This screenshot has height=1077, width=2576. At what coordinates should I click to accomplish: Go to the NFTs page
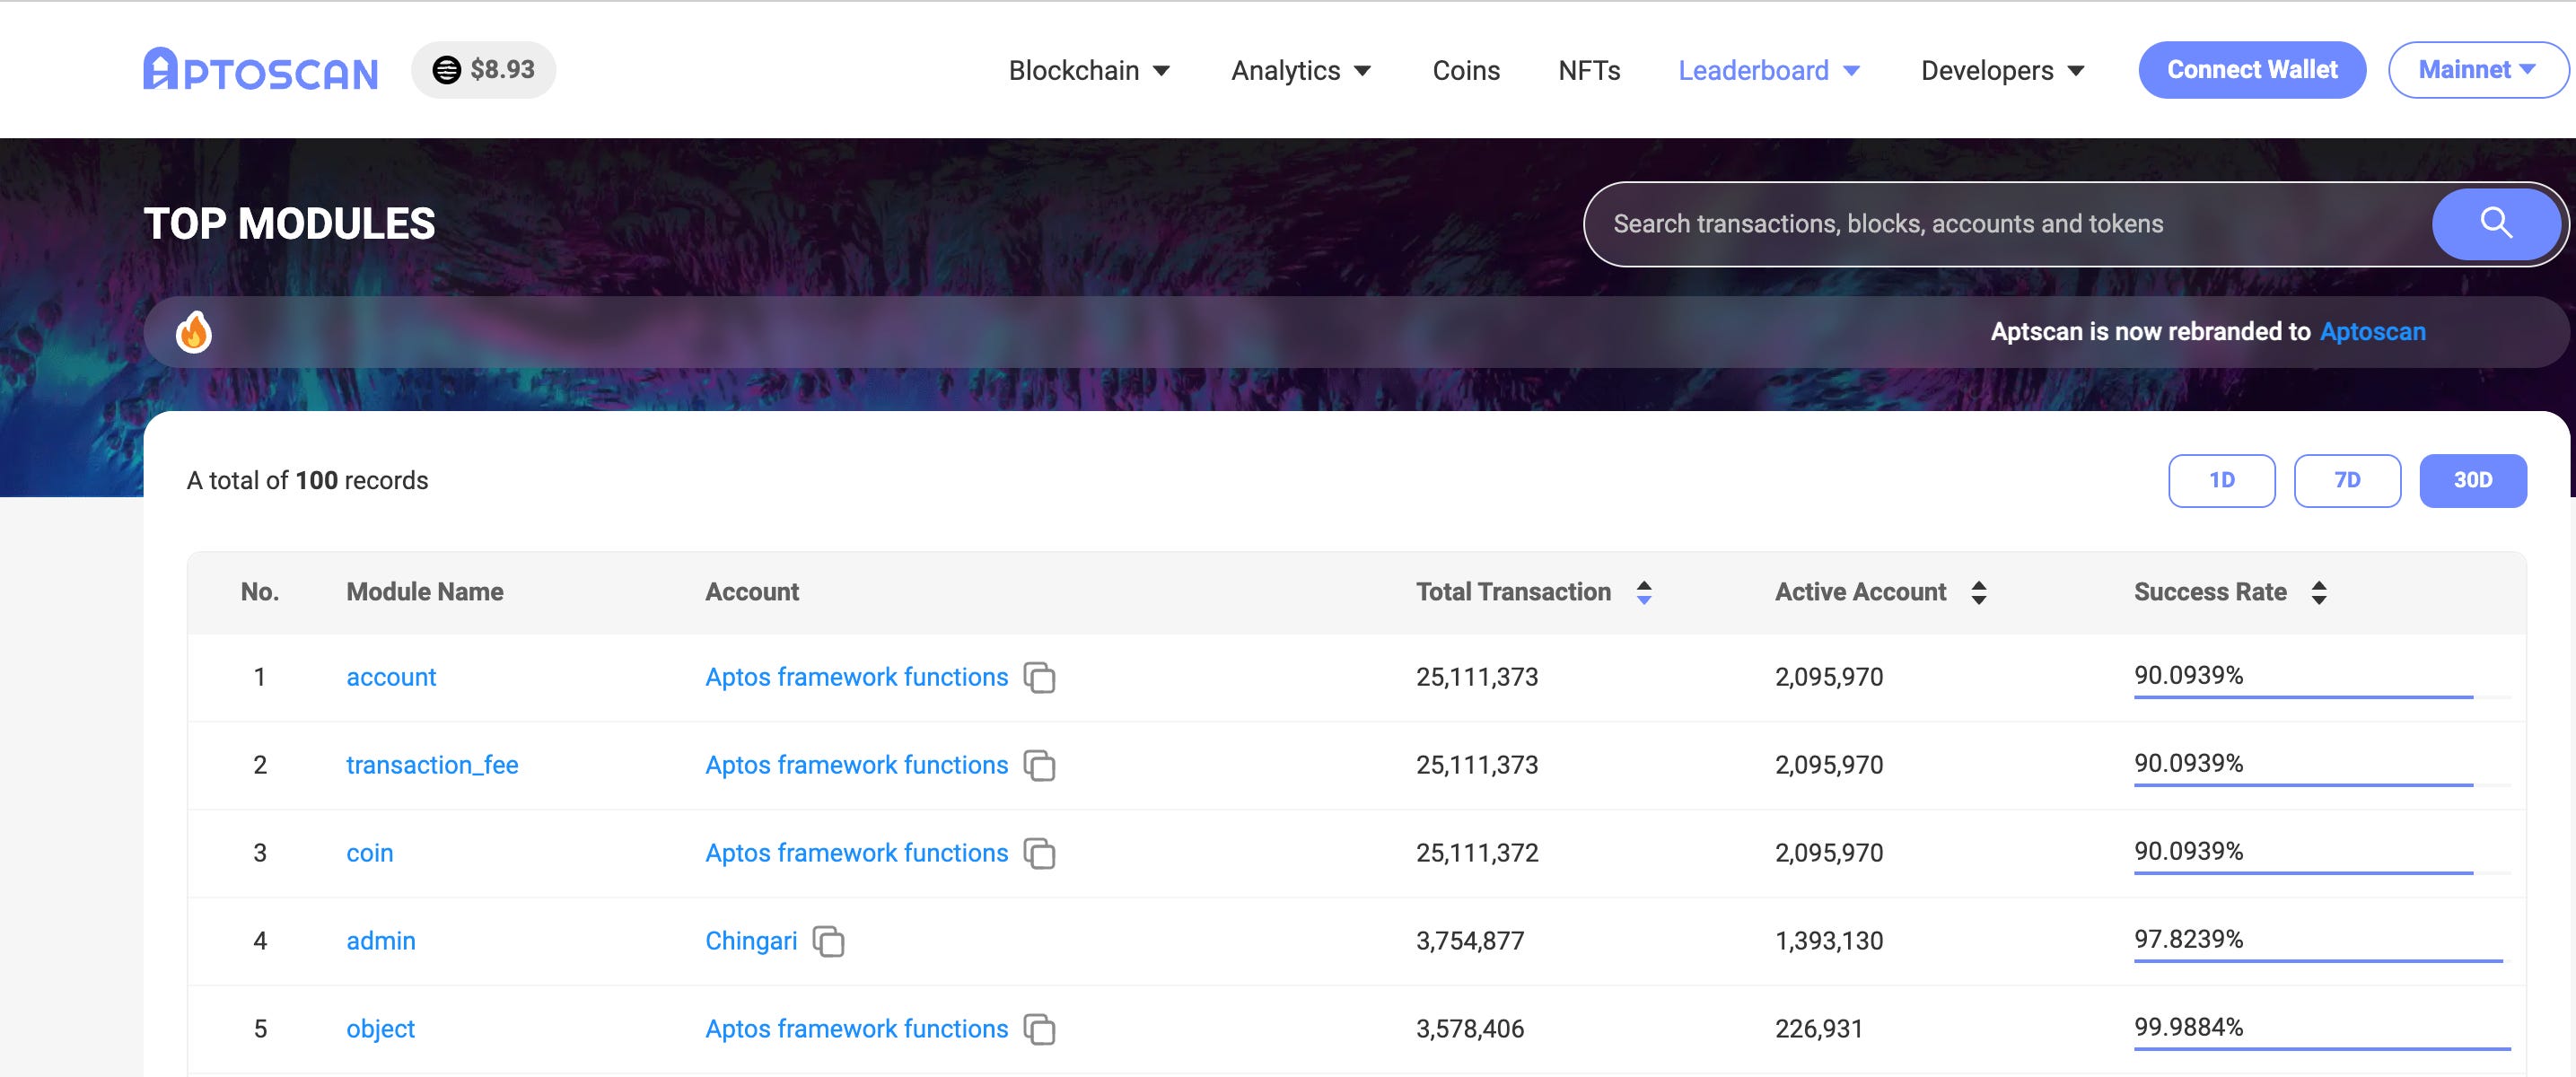tap(1589, 70)
